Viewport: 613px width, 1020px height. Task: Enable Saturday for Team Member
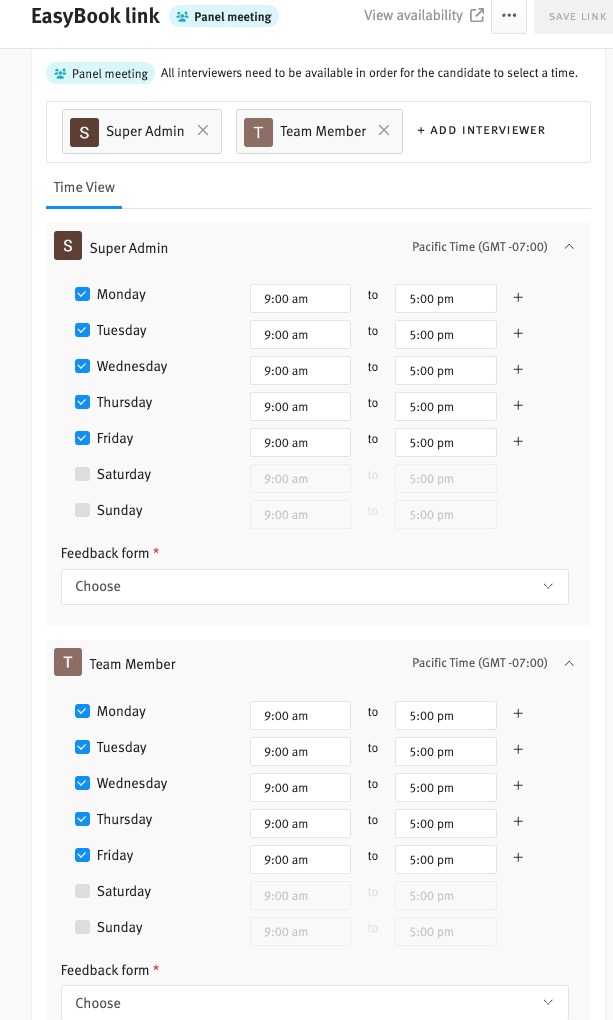[x=82, y=891]
